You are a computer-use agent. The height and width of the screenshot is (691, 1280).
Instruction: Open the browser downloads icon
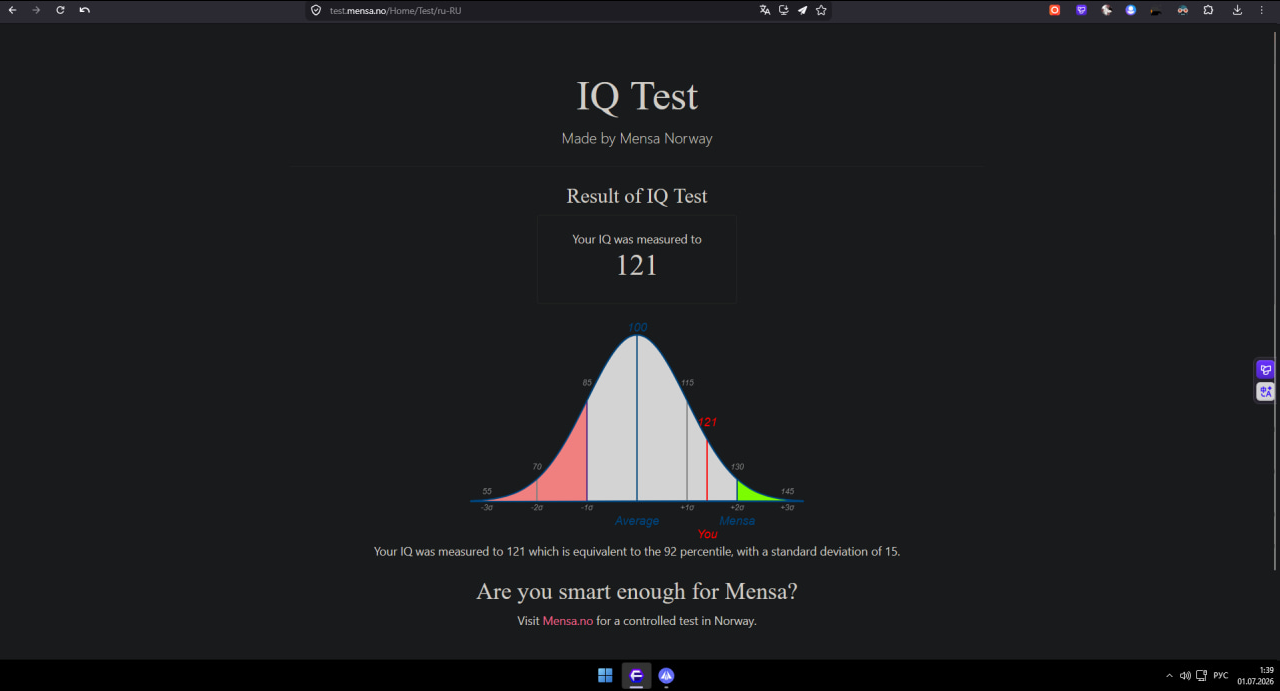(1237, 10)
